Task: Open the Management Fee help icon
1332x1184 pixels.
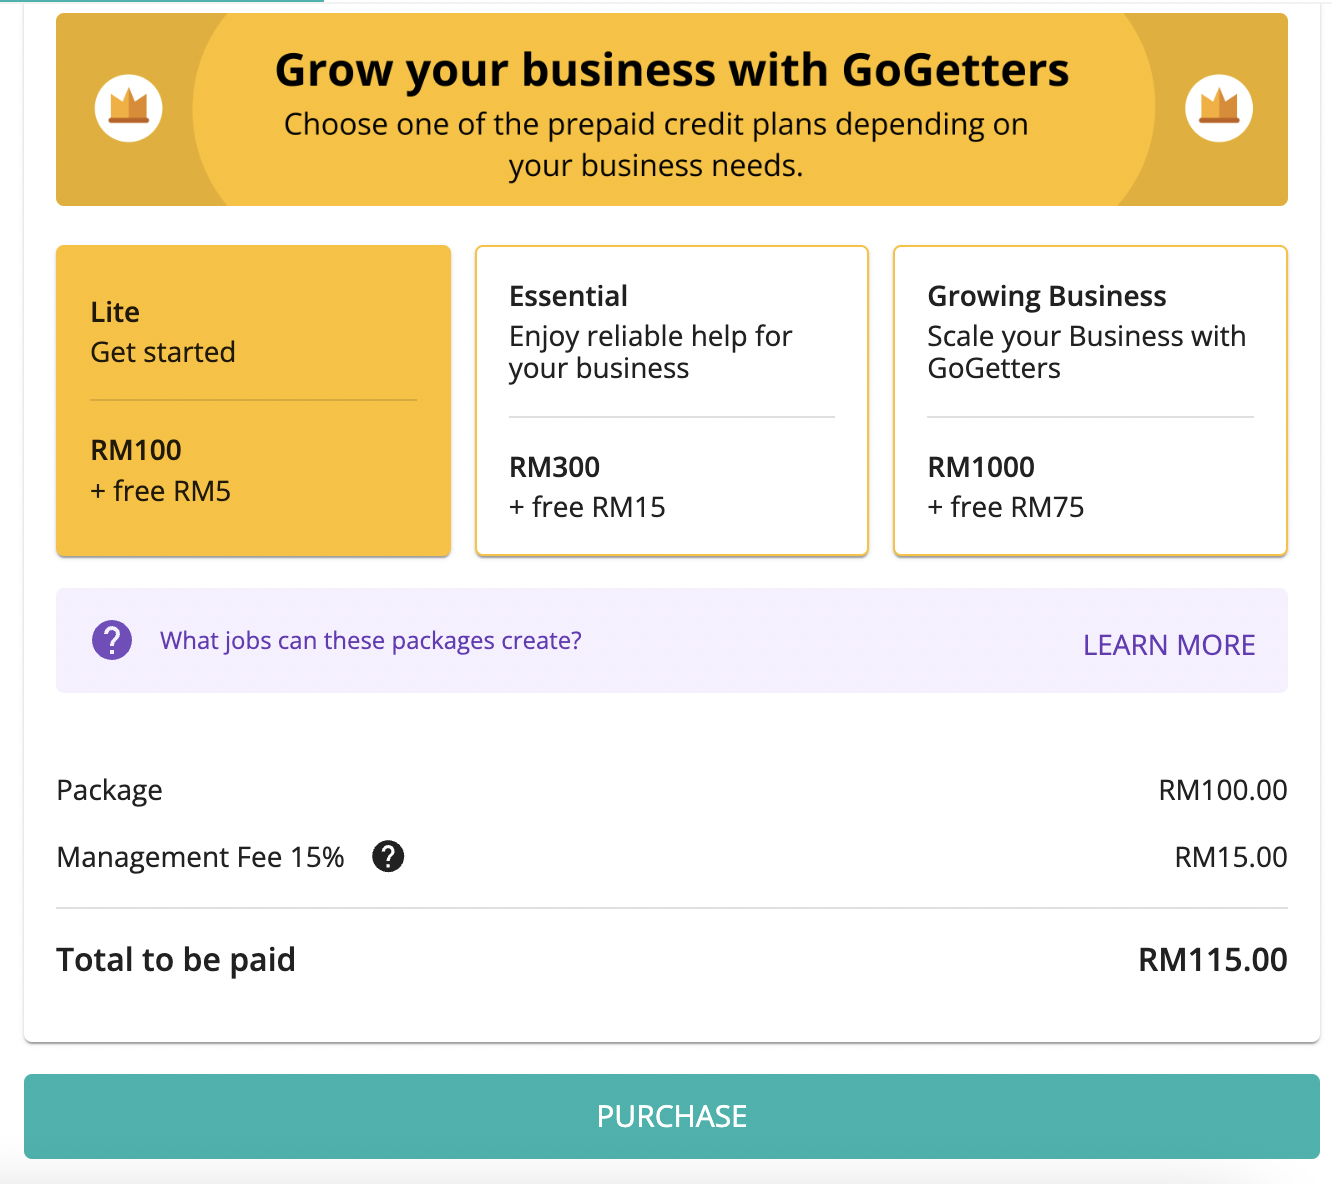Action: (388, 856)
